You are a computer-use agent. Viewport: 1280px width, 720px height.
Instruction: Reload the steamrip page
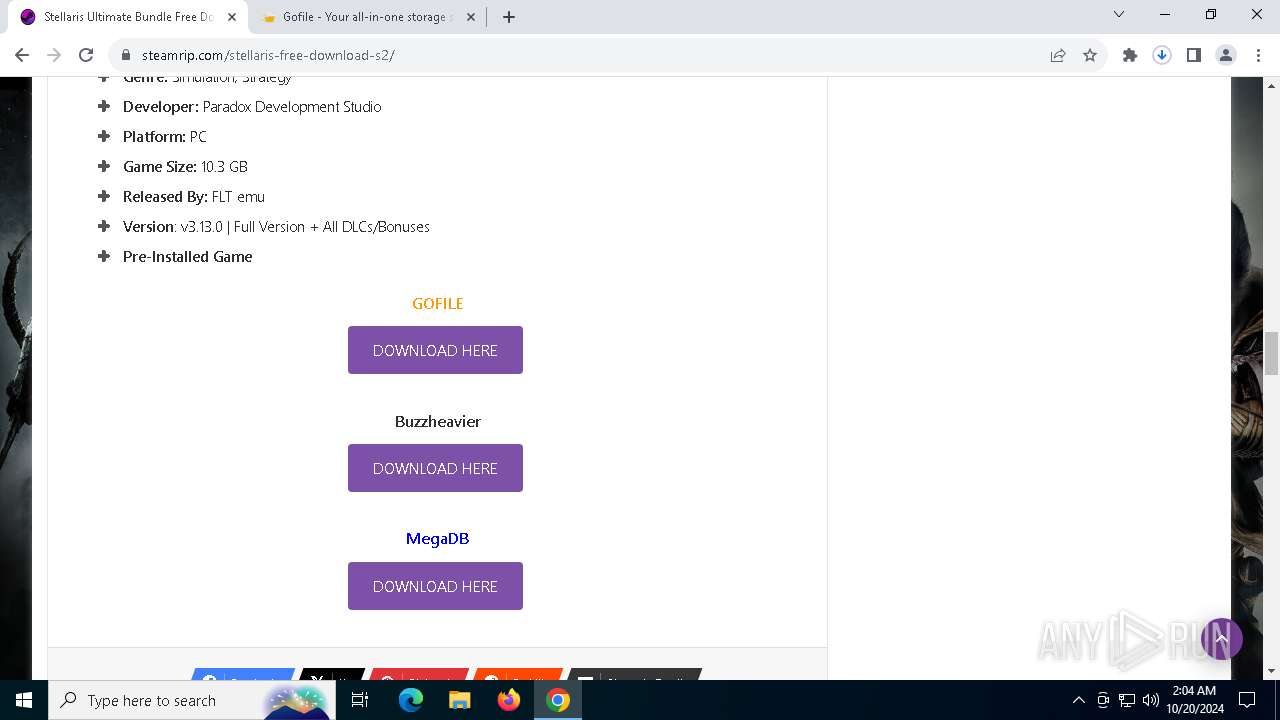(86, 55)
